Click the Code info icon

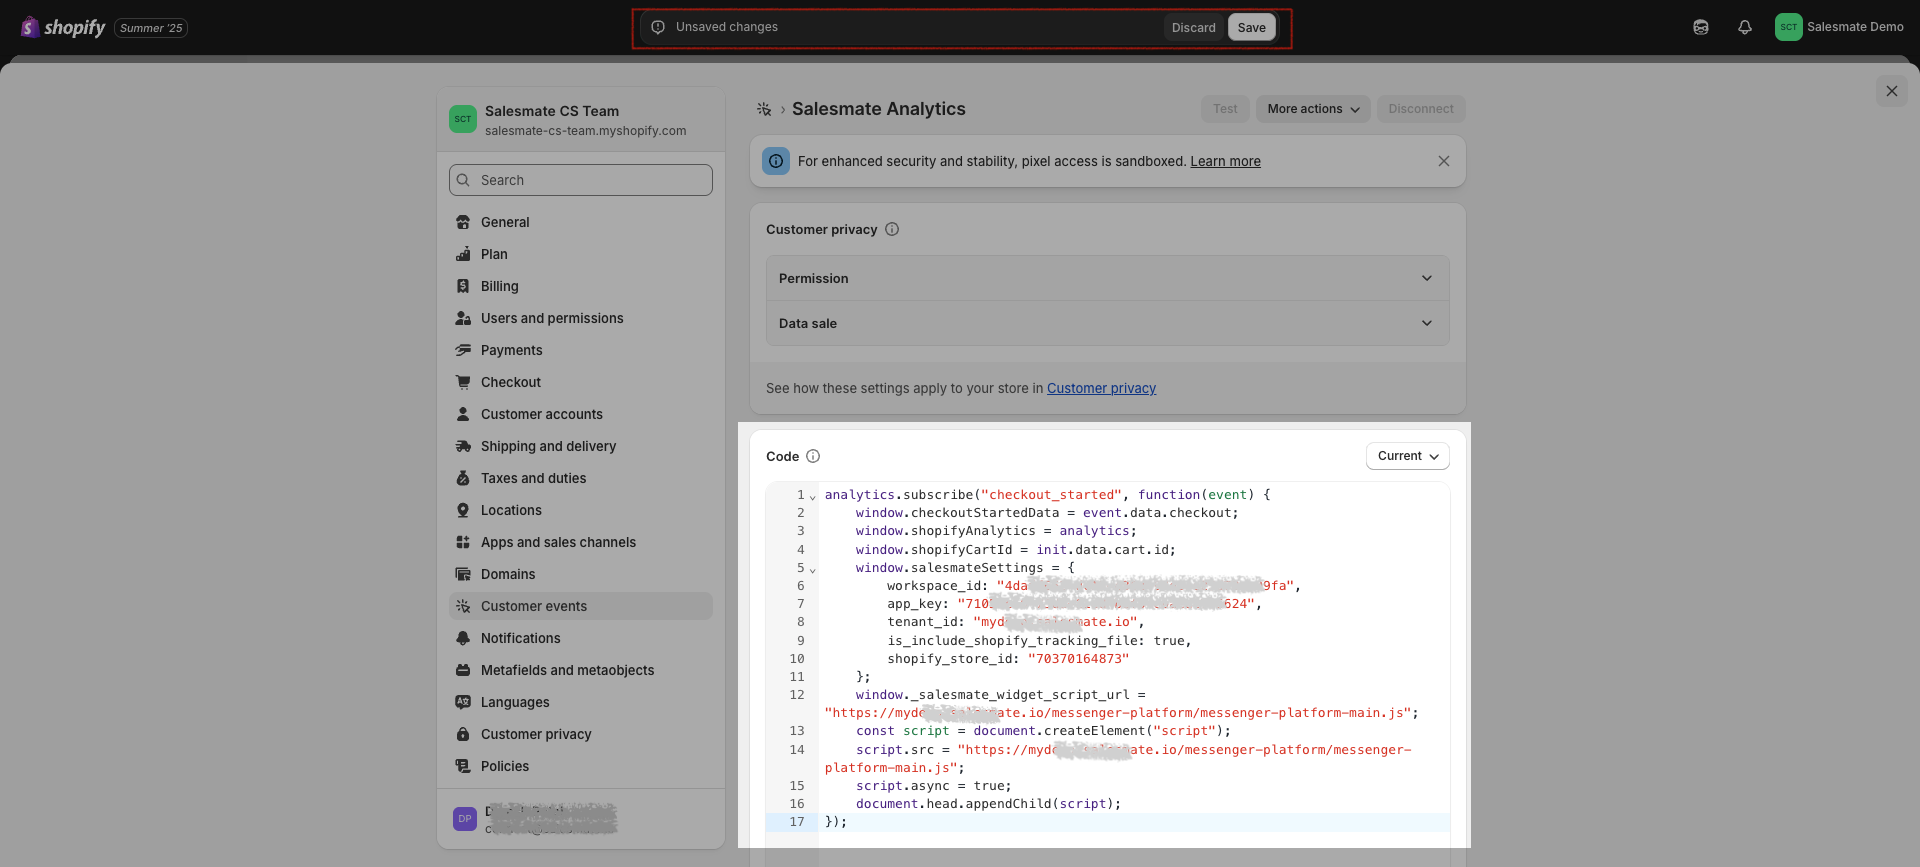coord(813,456)
